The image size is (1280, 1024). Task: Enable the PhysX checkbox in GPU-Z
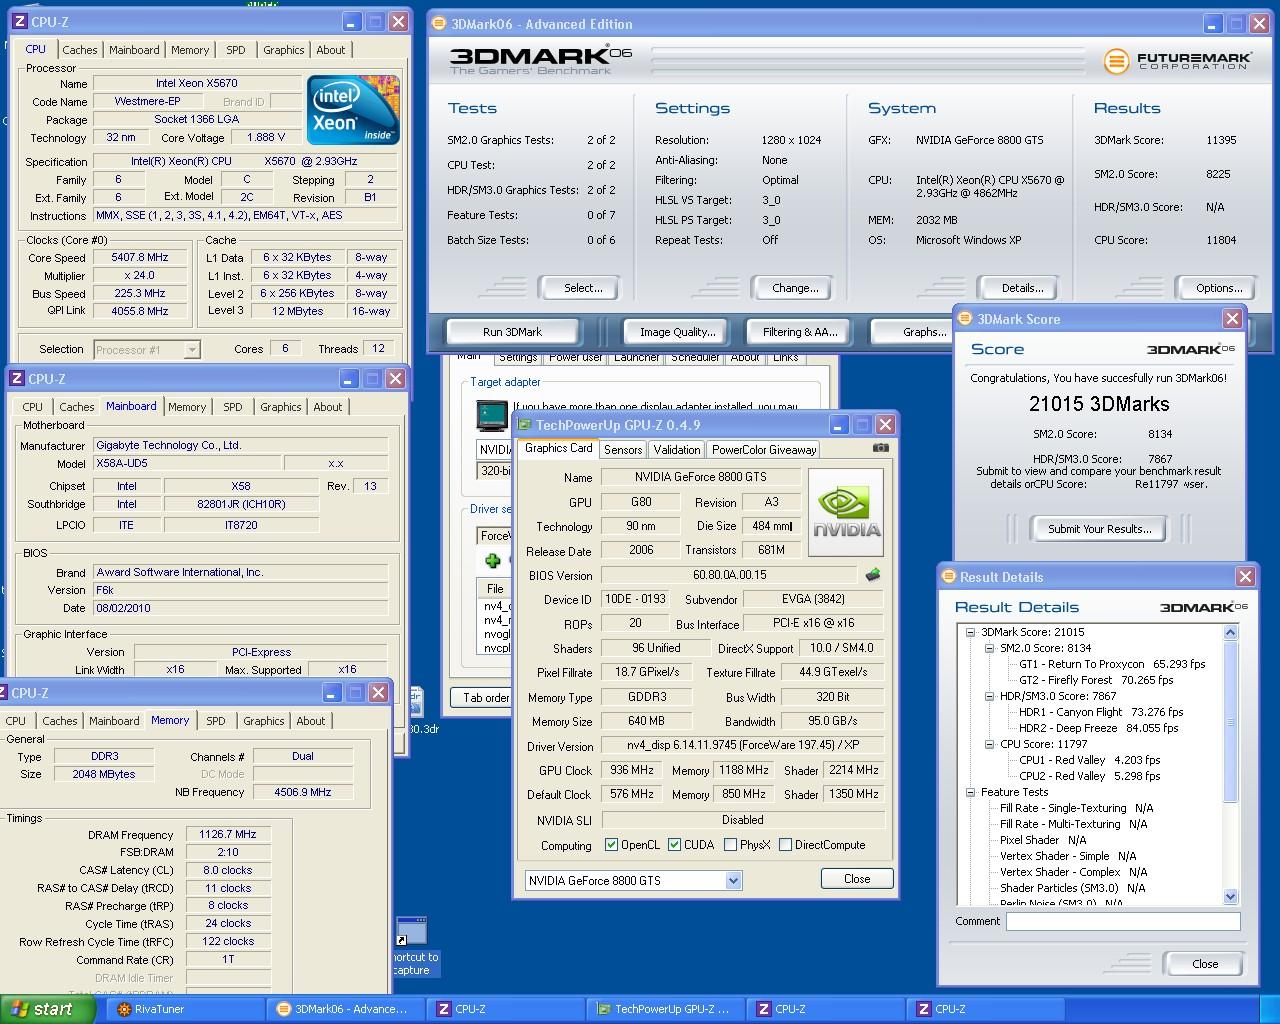tap(731, 845)
